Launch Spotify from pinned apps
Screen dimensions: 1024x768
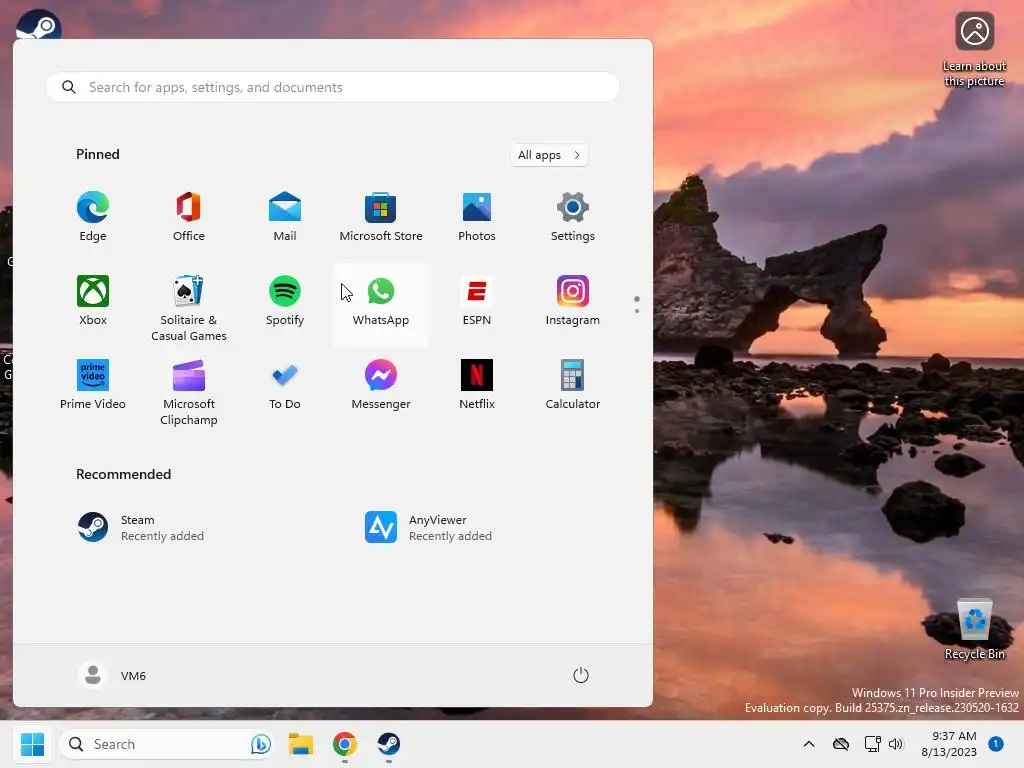click(285, 300)
